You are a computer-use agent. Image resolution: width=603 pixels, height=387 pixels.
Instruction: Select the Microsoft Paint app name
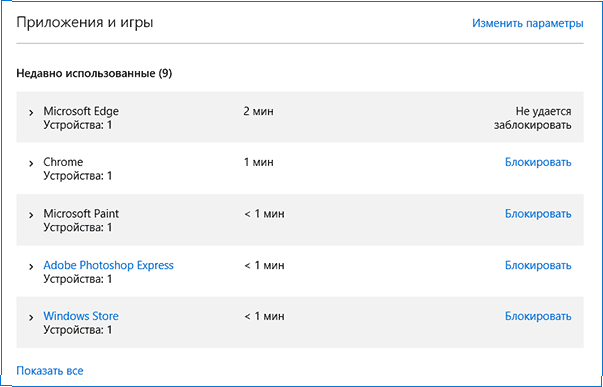pyautogui.click(x=81, y=214)
